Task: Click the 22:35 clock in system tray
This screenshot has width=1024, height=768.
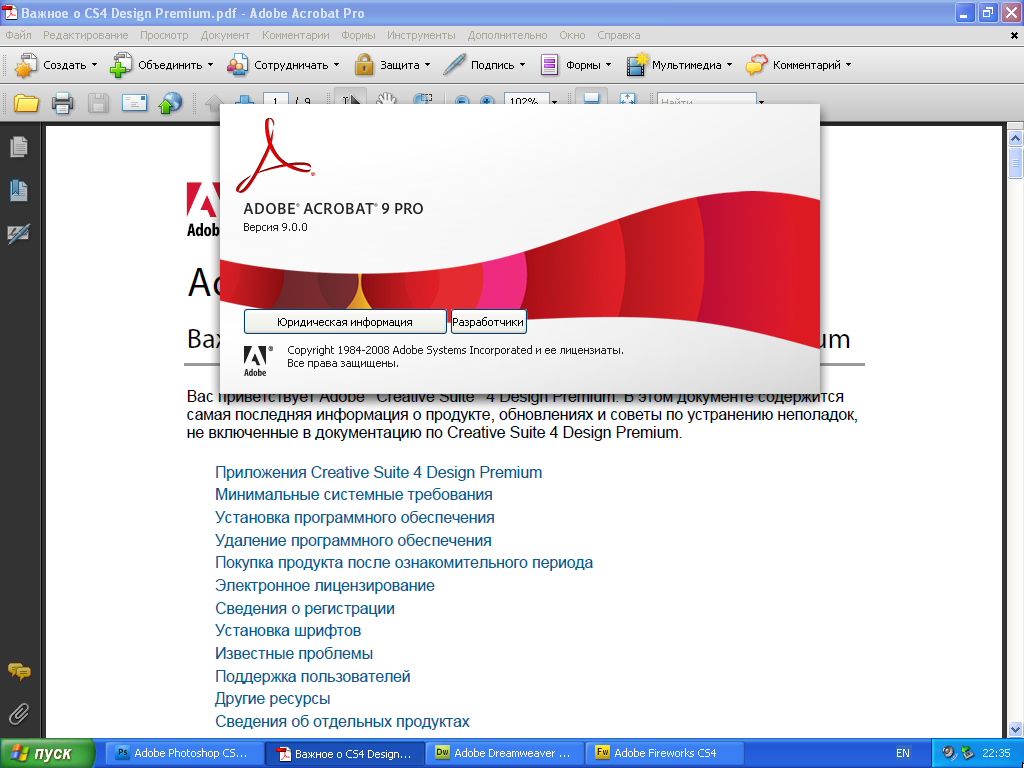Action: (x=996, y=753)
